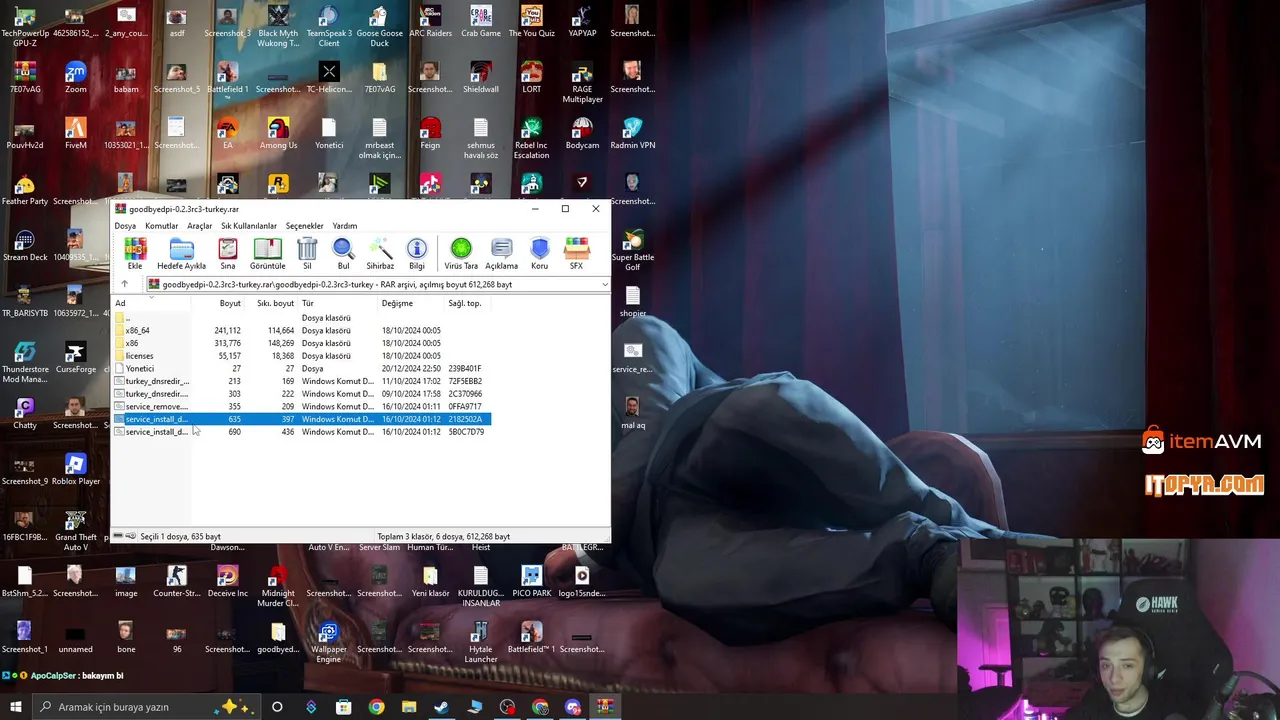The image size is (1280, 720).
Task: Click the Bul (Find) magnifier icon
Action: pos(343,254)
